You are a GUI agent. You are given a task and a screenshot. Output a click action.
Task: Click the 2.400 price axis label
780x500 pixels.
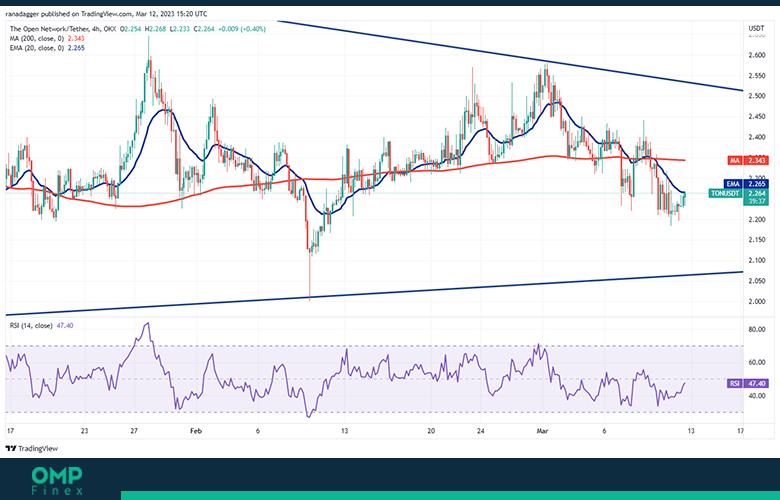click(x=757, y=137)
